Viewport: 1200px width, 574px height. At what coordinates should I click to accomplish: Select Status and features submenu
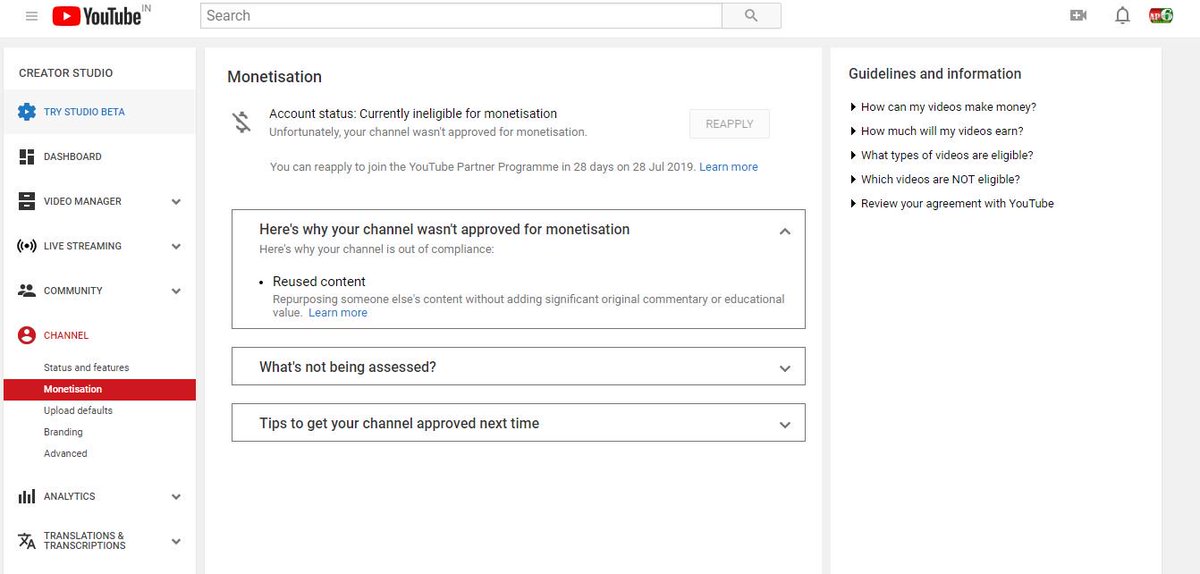(86, 368)
